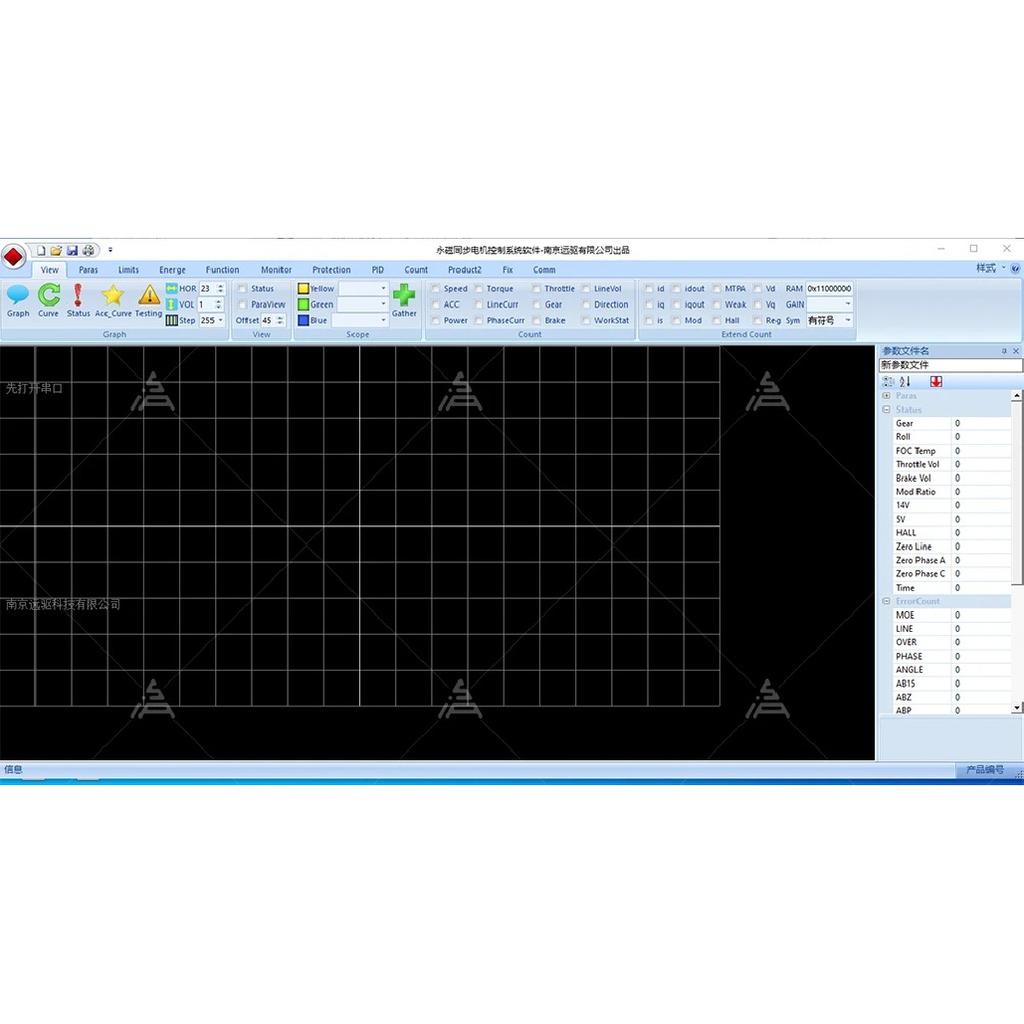
Task: Check the MTPA extend count checkbox
Action: coord(717,289)
